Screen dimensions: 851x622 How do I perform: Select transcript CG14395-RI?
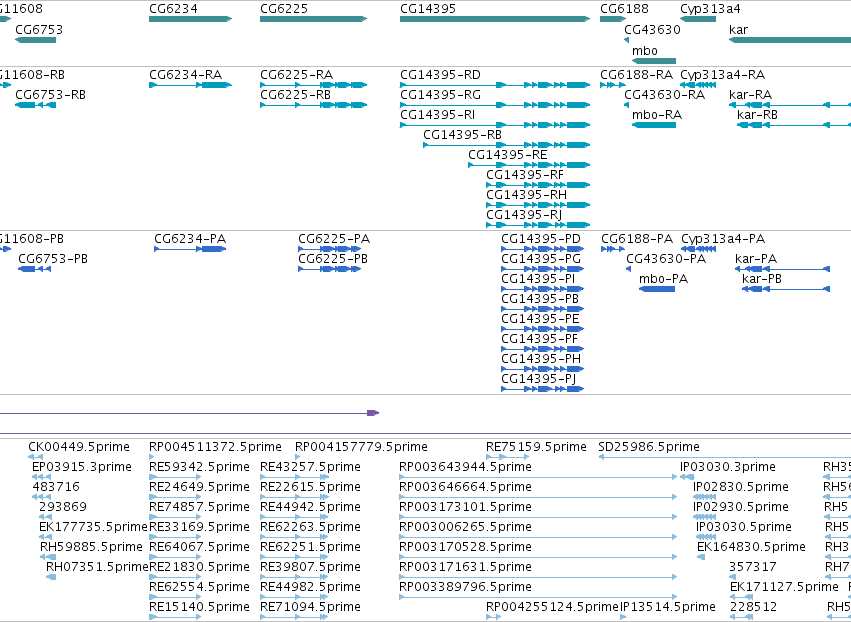[437, 115]
